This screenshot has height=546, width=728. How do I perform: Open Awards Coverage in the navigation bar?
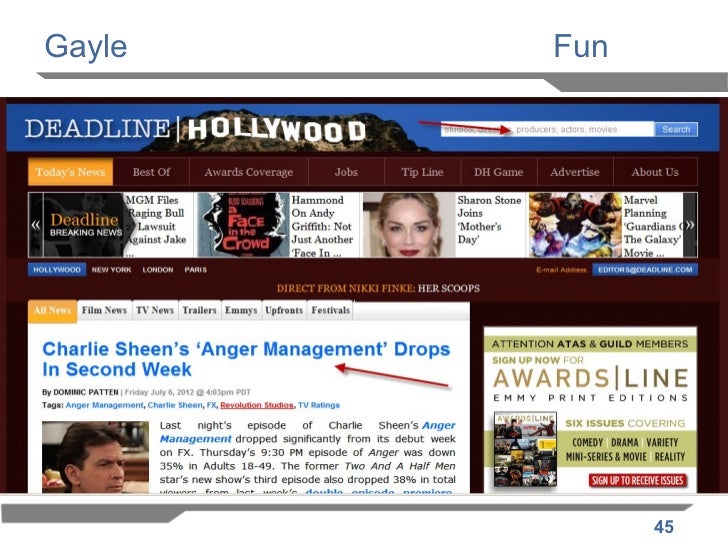[x=249, y=172]
